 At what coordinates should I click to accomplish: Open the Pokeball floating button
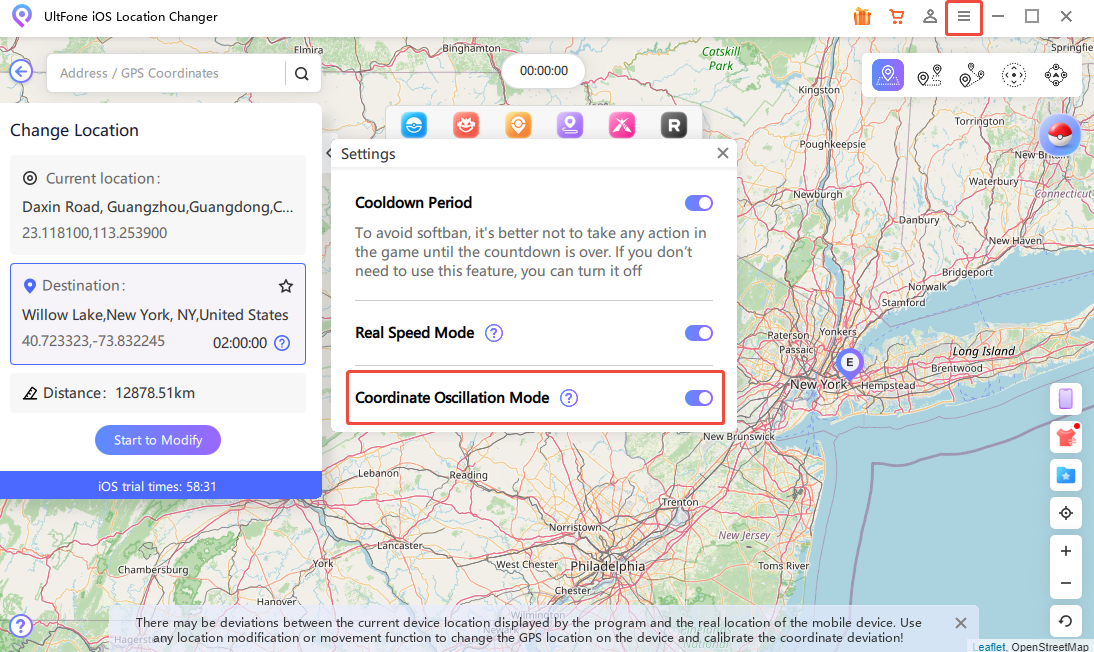point(1060,134)
